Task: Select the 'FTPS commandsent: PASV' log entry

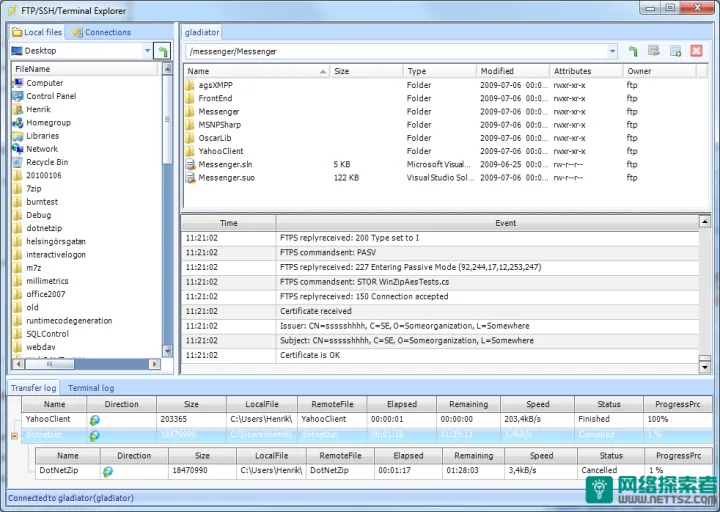Action: [x=440, y=253]
